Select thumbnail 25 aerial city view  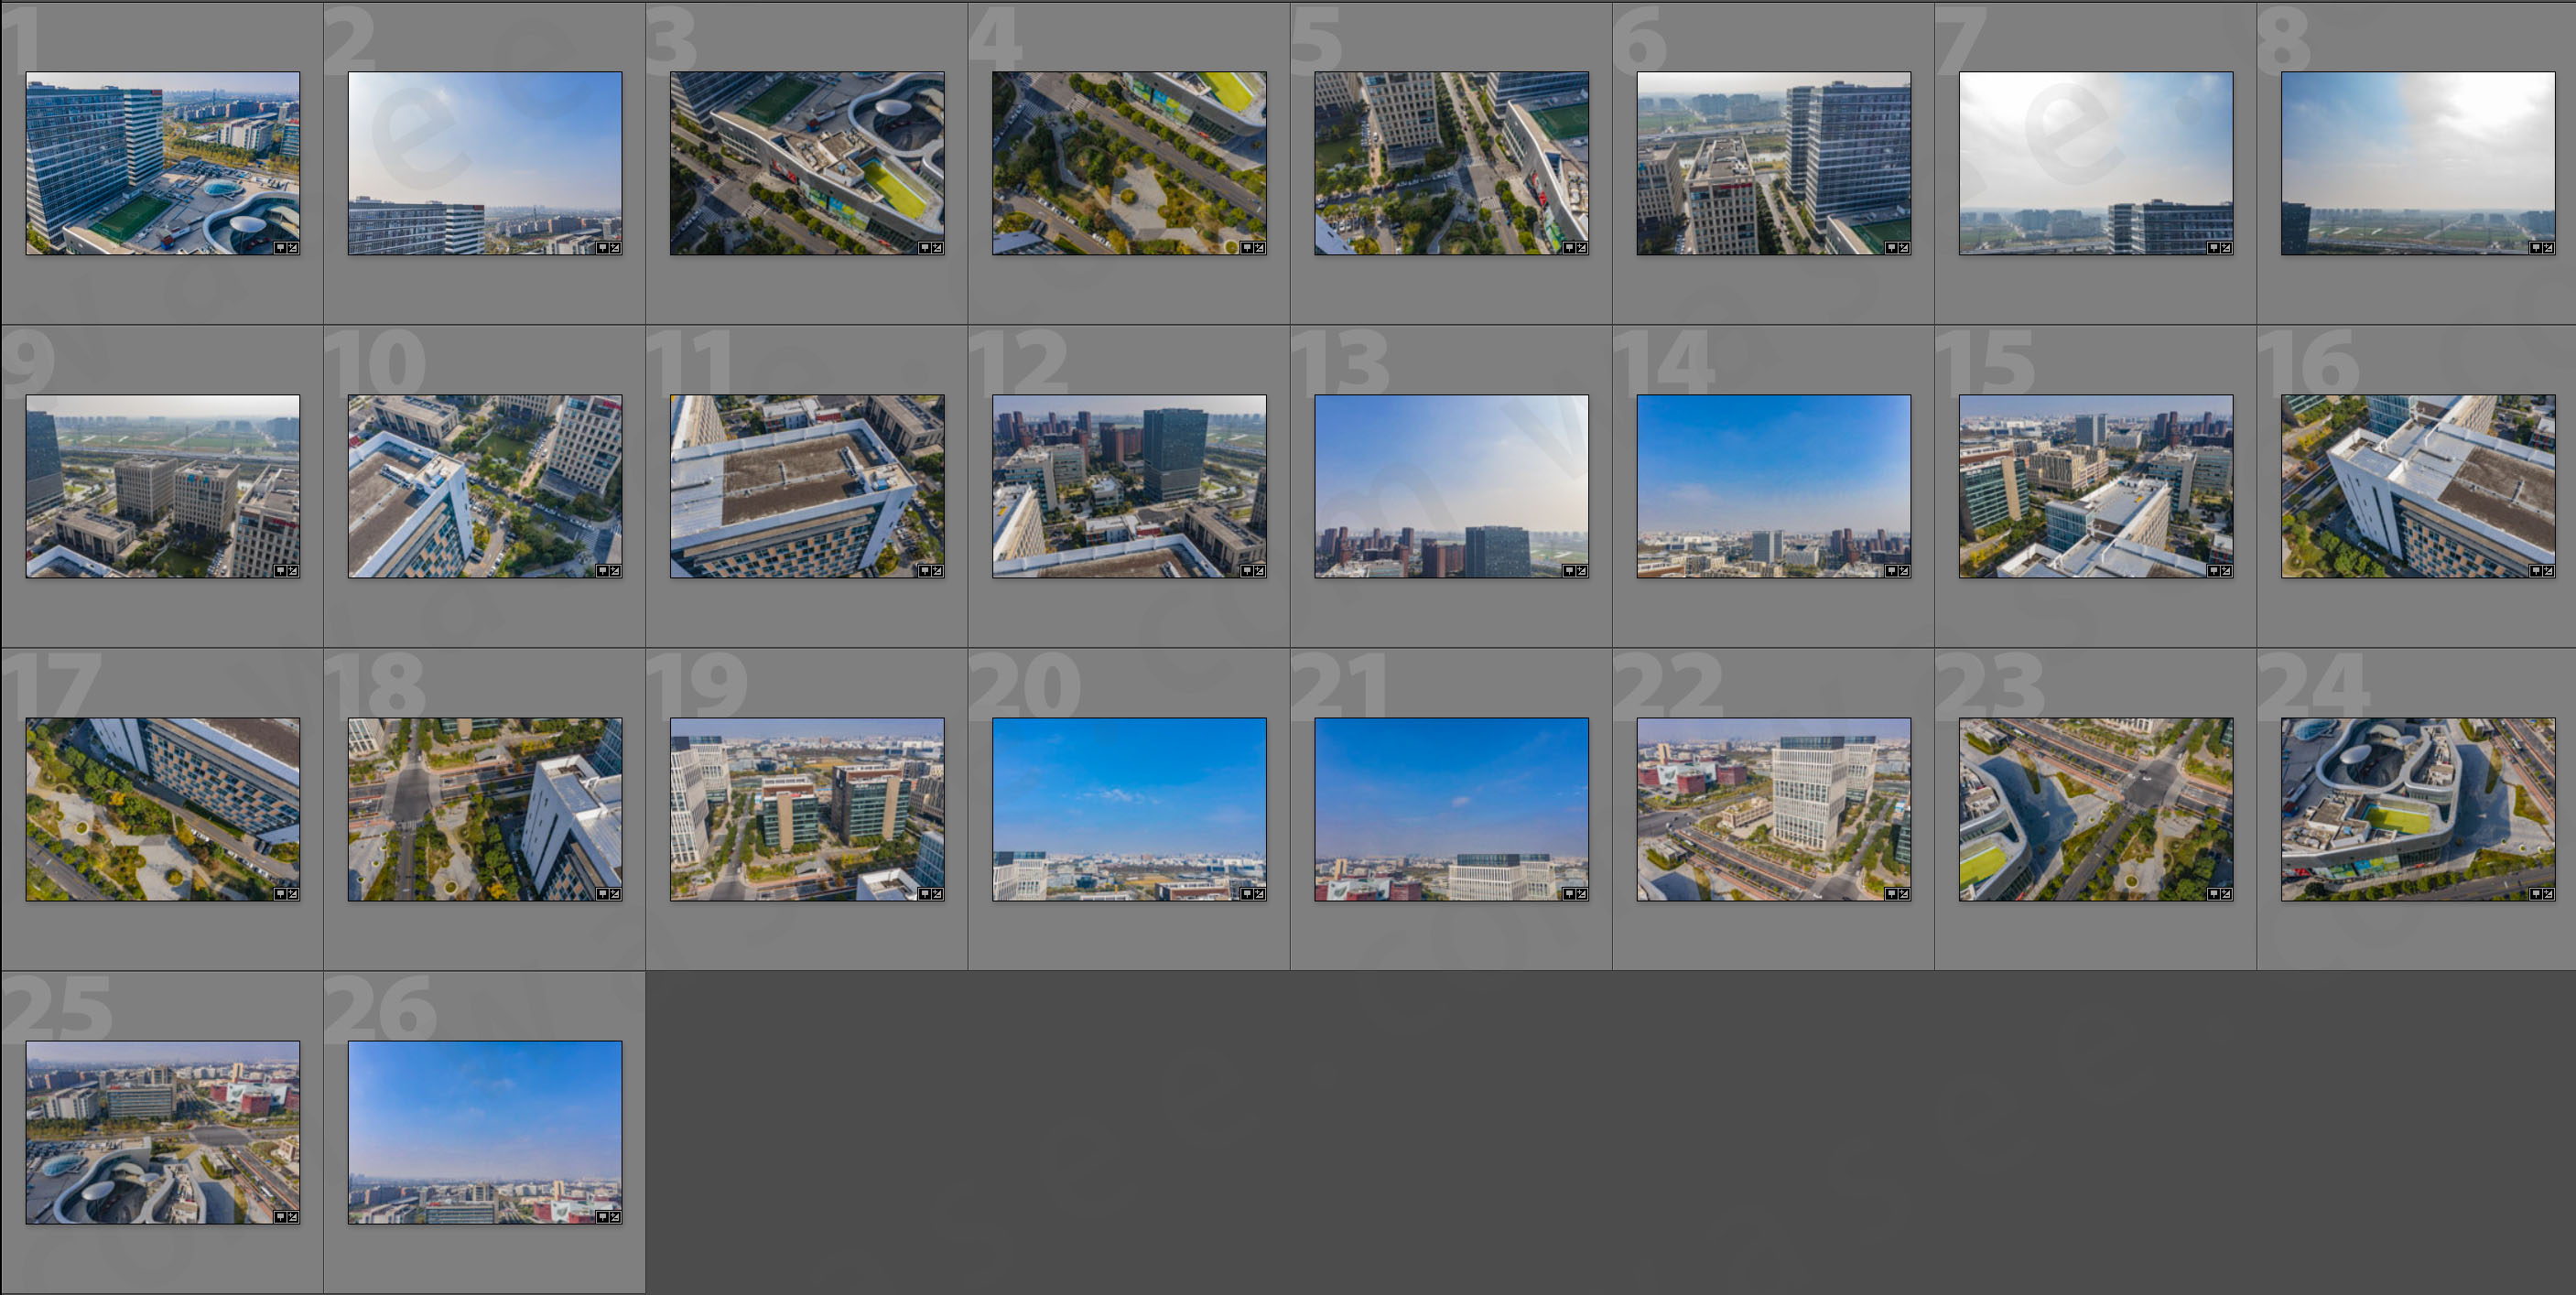pos(162,1131)
